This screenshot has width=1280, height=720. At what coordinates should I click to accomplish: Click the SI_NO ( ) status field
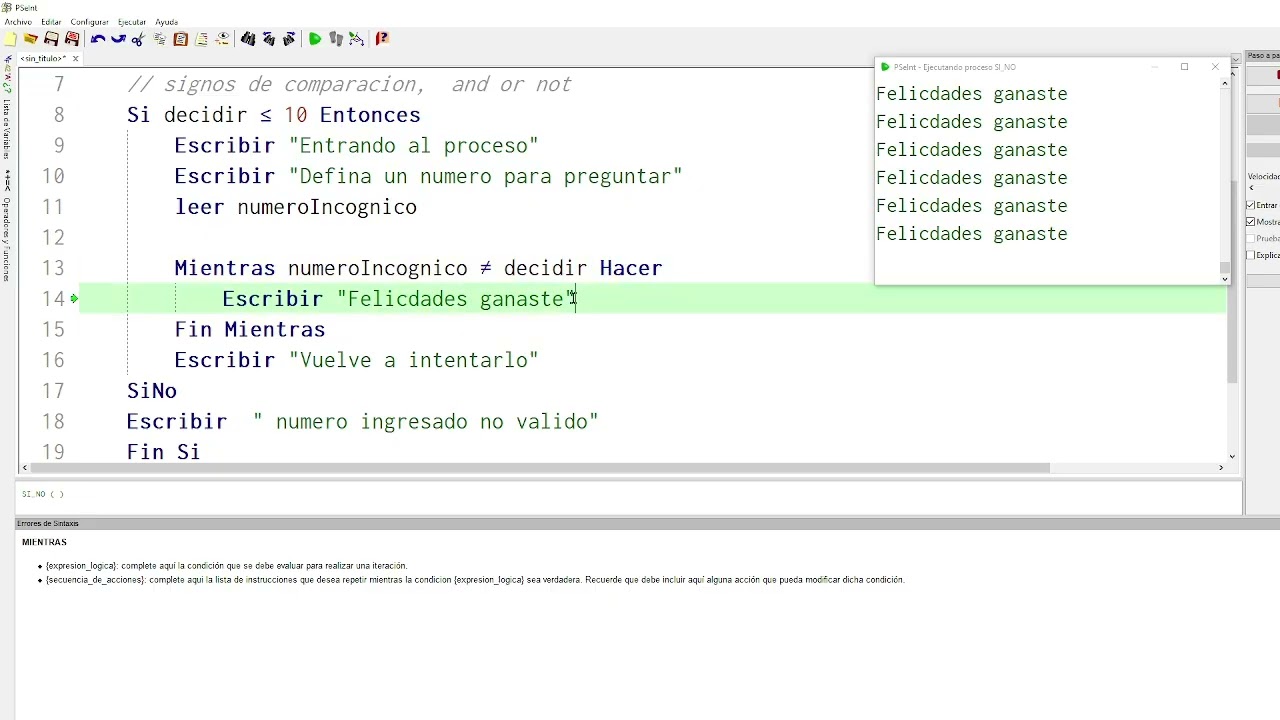point(43,494)
